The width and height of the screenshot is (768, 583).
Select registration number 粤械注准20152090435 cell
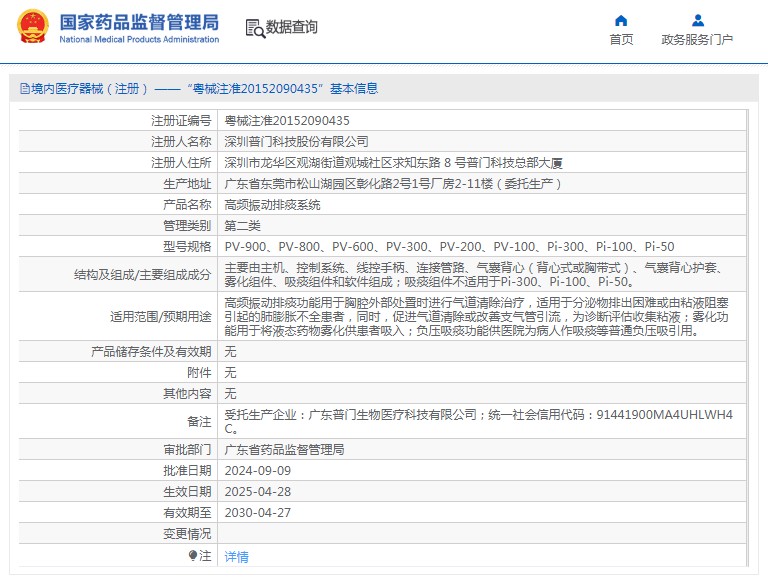[x=287, y=121]
